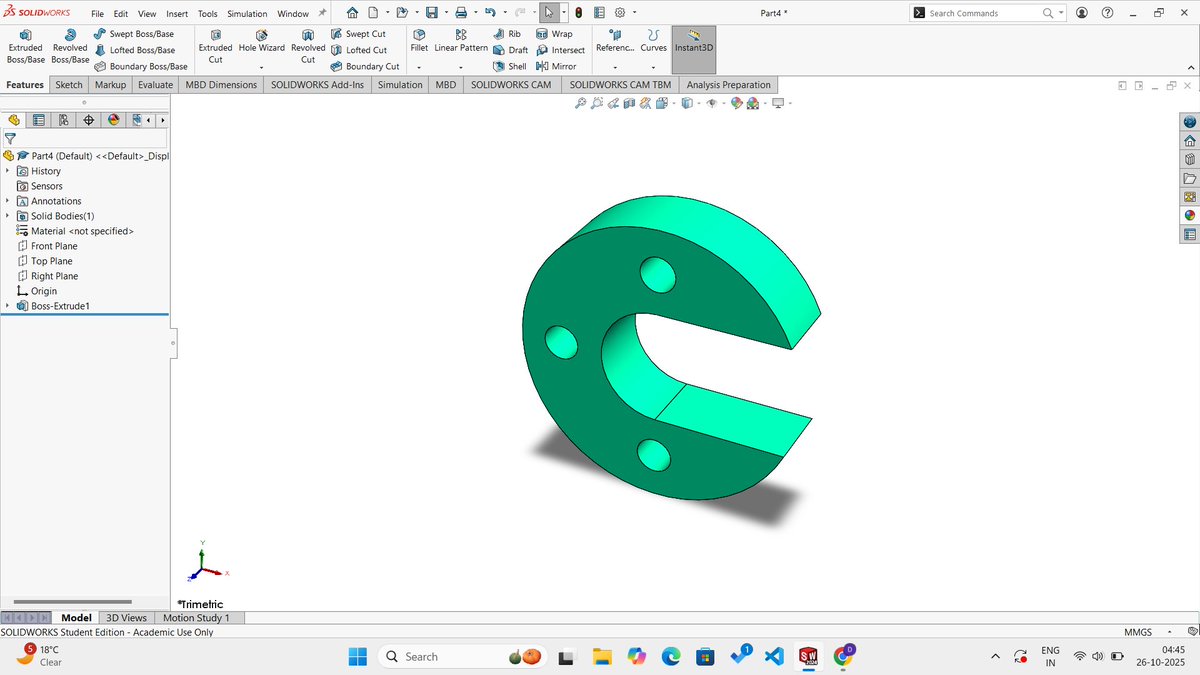Open the File menu
This screenshot has height=675, width=1200.
(97, 14)
